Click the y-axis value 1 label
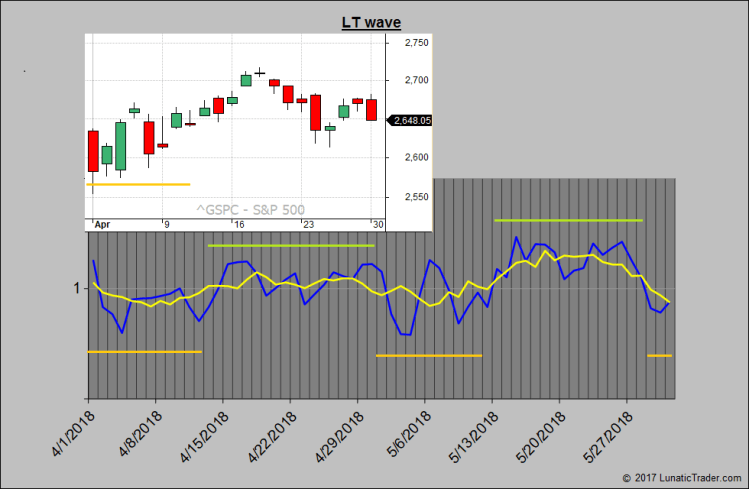749x489 pixels. 76,289
